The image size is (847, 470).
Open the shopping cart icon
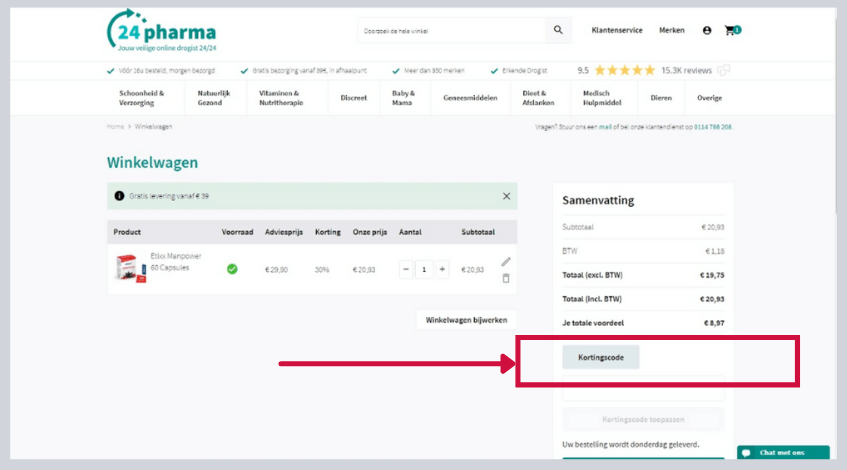click(731, 31)
